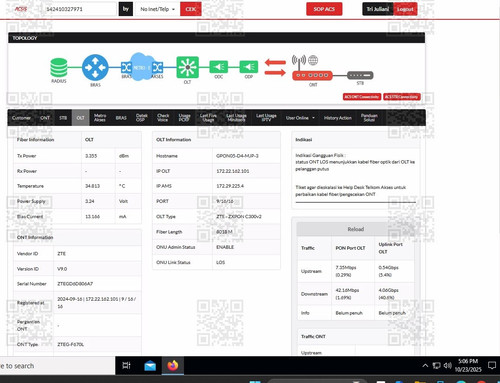The height and width of the screenshot is (383, 500).
Task: Open the Last Five Usage tab
Action: coord(208,118)
